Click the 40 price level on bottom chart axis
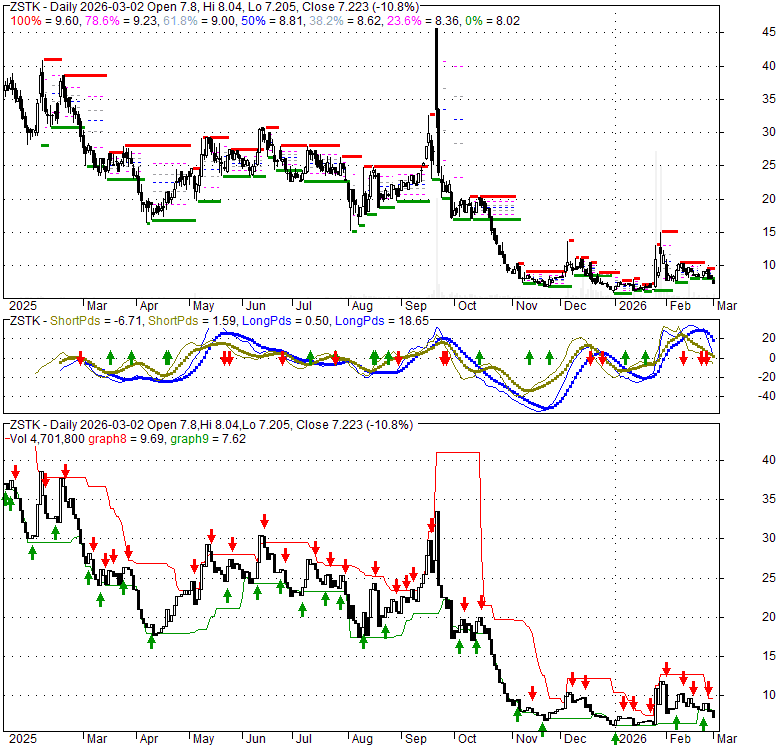 click(x=769, y=460)
